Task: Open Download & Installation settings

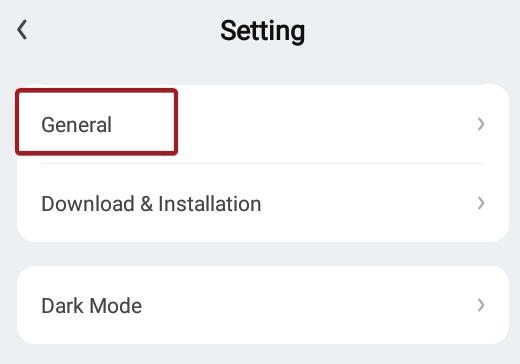Action: point(263,203)
